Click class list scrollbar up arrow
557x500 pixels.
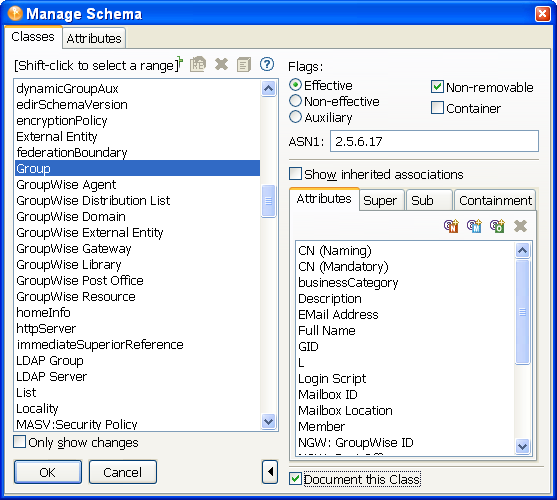pos(269,88)
